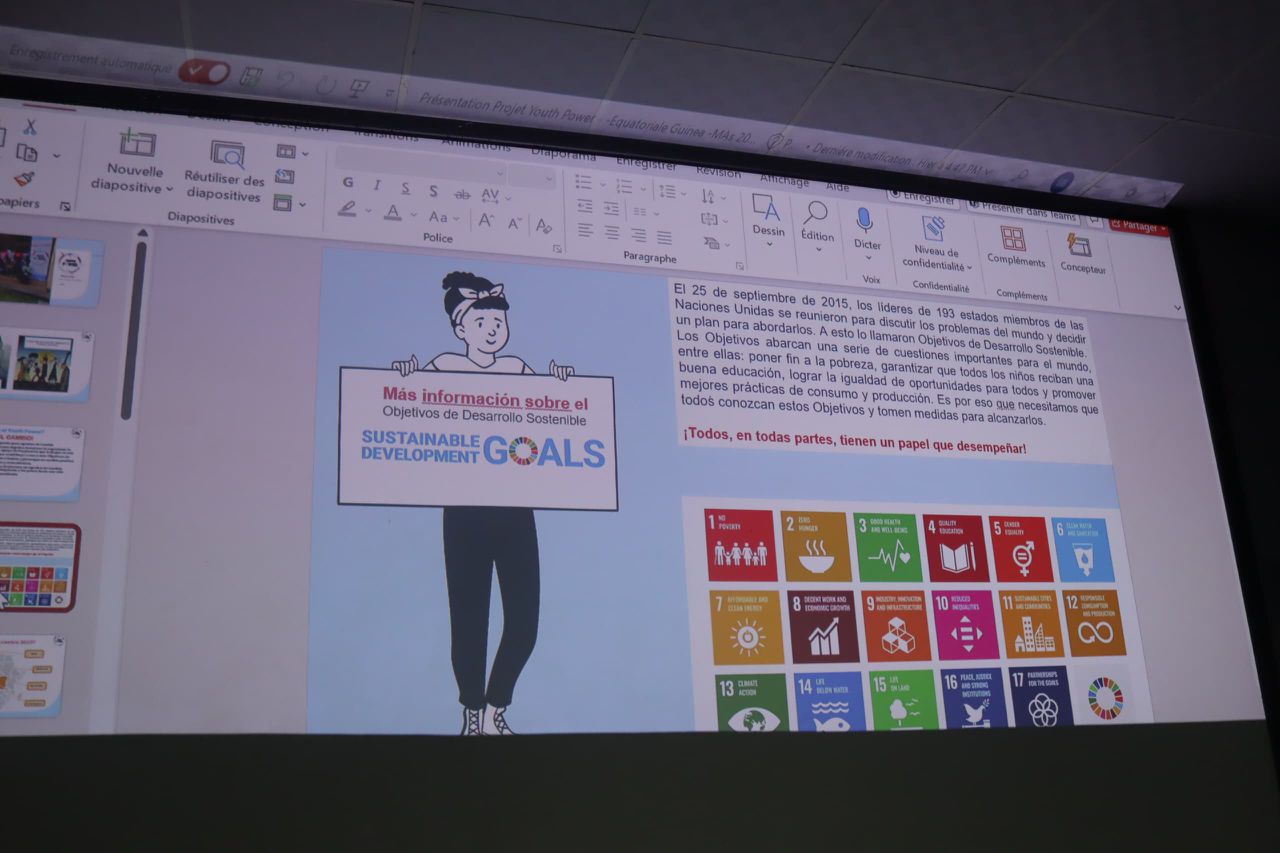
Task: Open the font size combo box
Action: (x=532, y=176)
